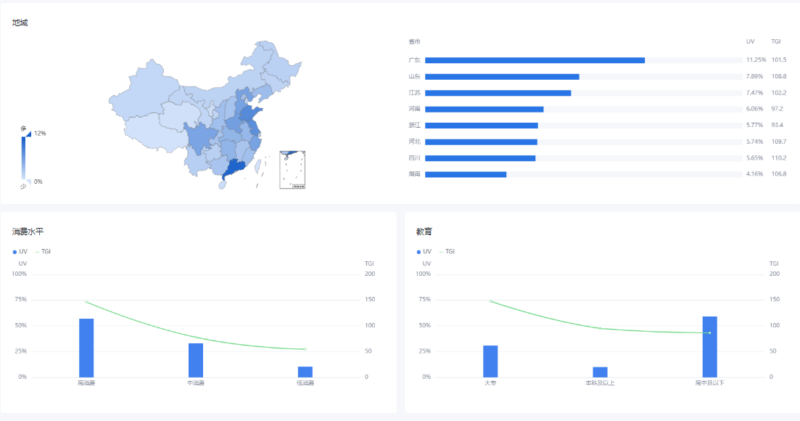Click the South China Sea inset map

click(292, 170)
